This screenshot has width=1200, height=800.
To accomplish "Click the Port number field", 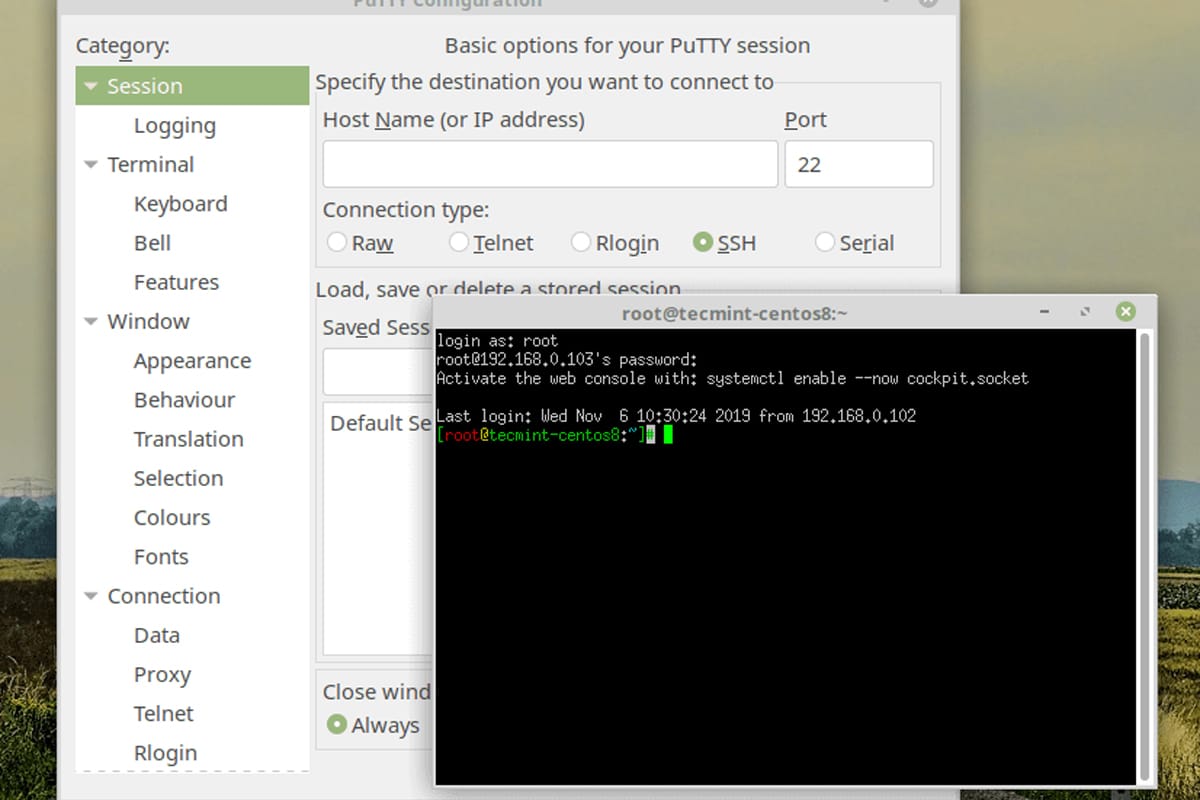I will 858,164.
